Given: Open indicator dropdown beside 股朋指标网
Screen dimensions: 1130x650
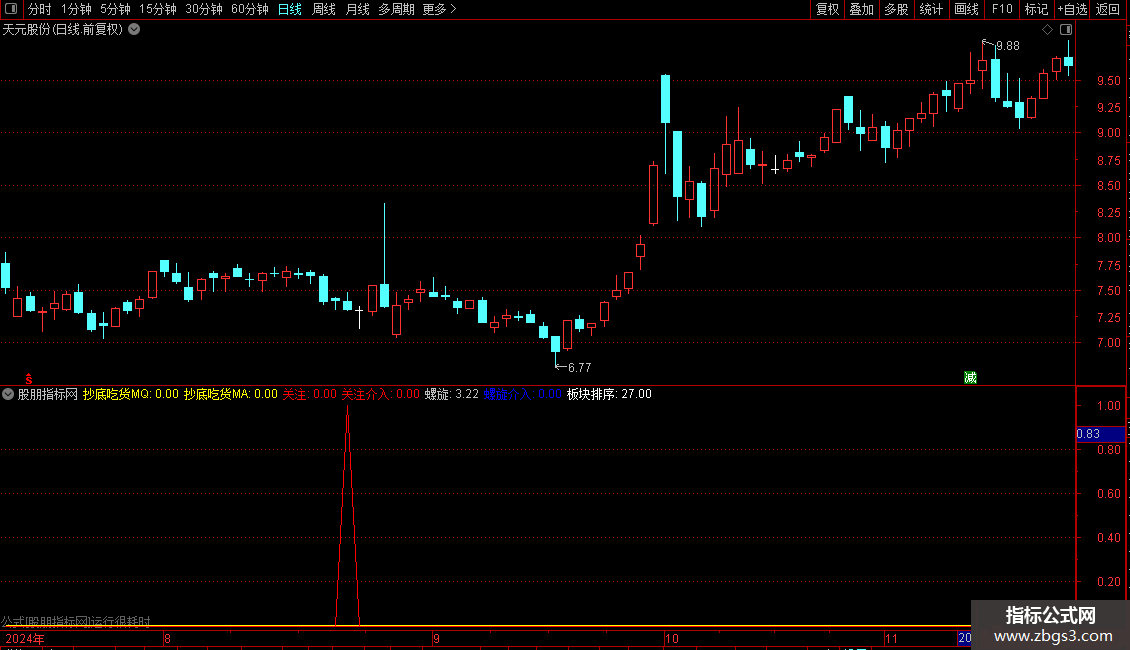Looking at the screenshot, I should coord(8,394).
